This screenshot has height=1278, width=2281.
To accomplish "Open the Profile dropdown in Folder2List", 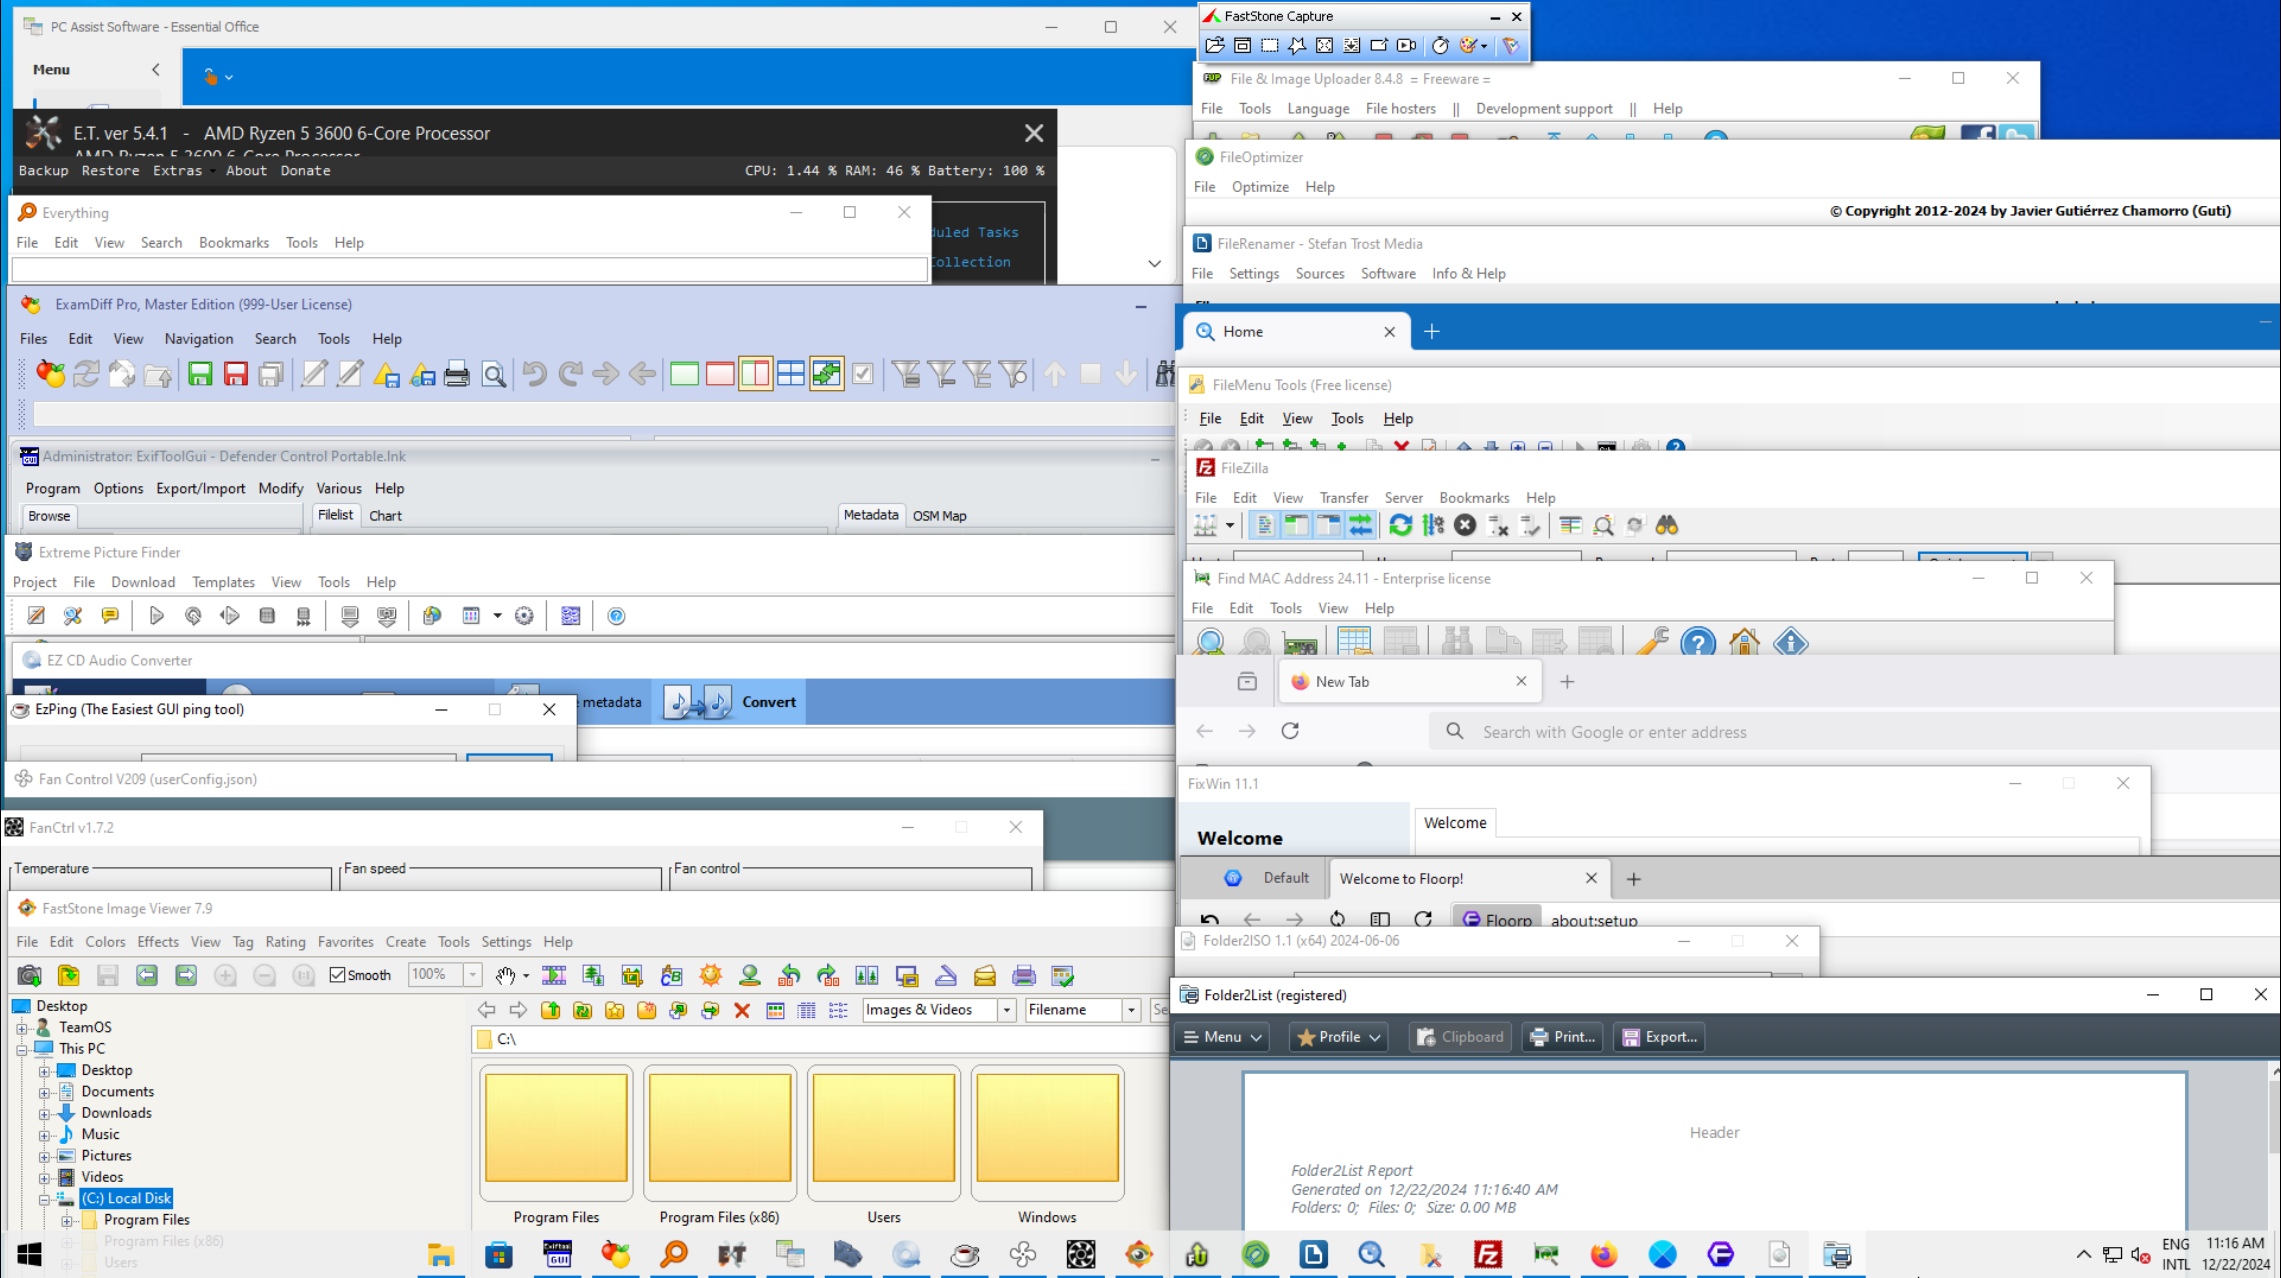I will pos(1338,1037).
